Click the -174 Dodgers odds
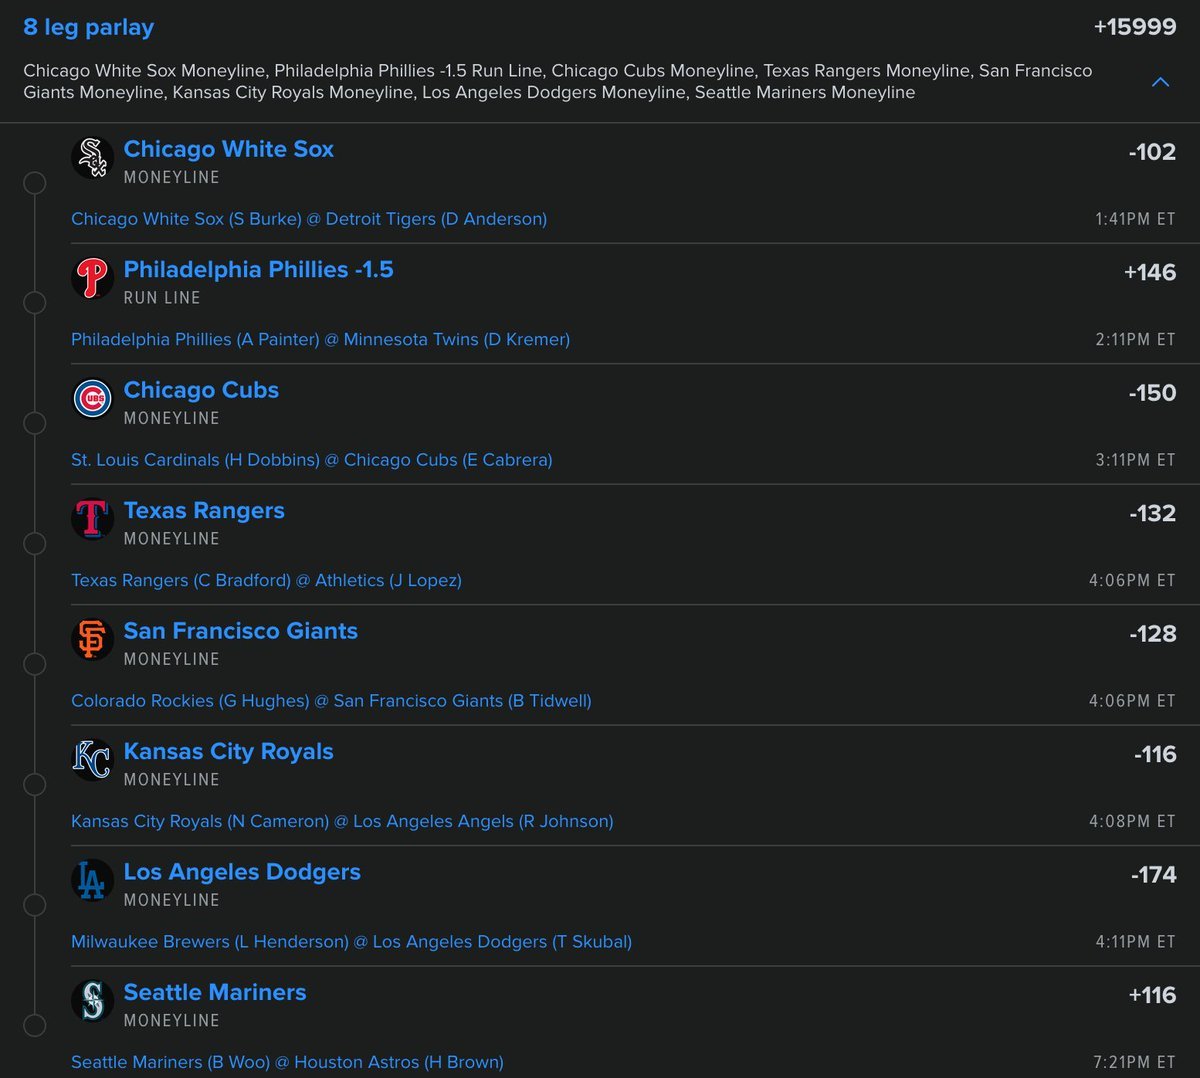The image size is (1200, 1078). [x=1153, y=875]
